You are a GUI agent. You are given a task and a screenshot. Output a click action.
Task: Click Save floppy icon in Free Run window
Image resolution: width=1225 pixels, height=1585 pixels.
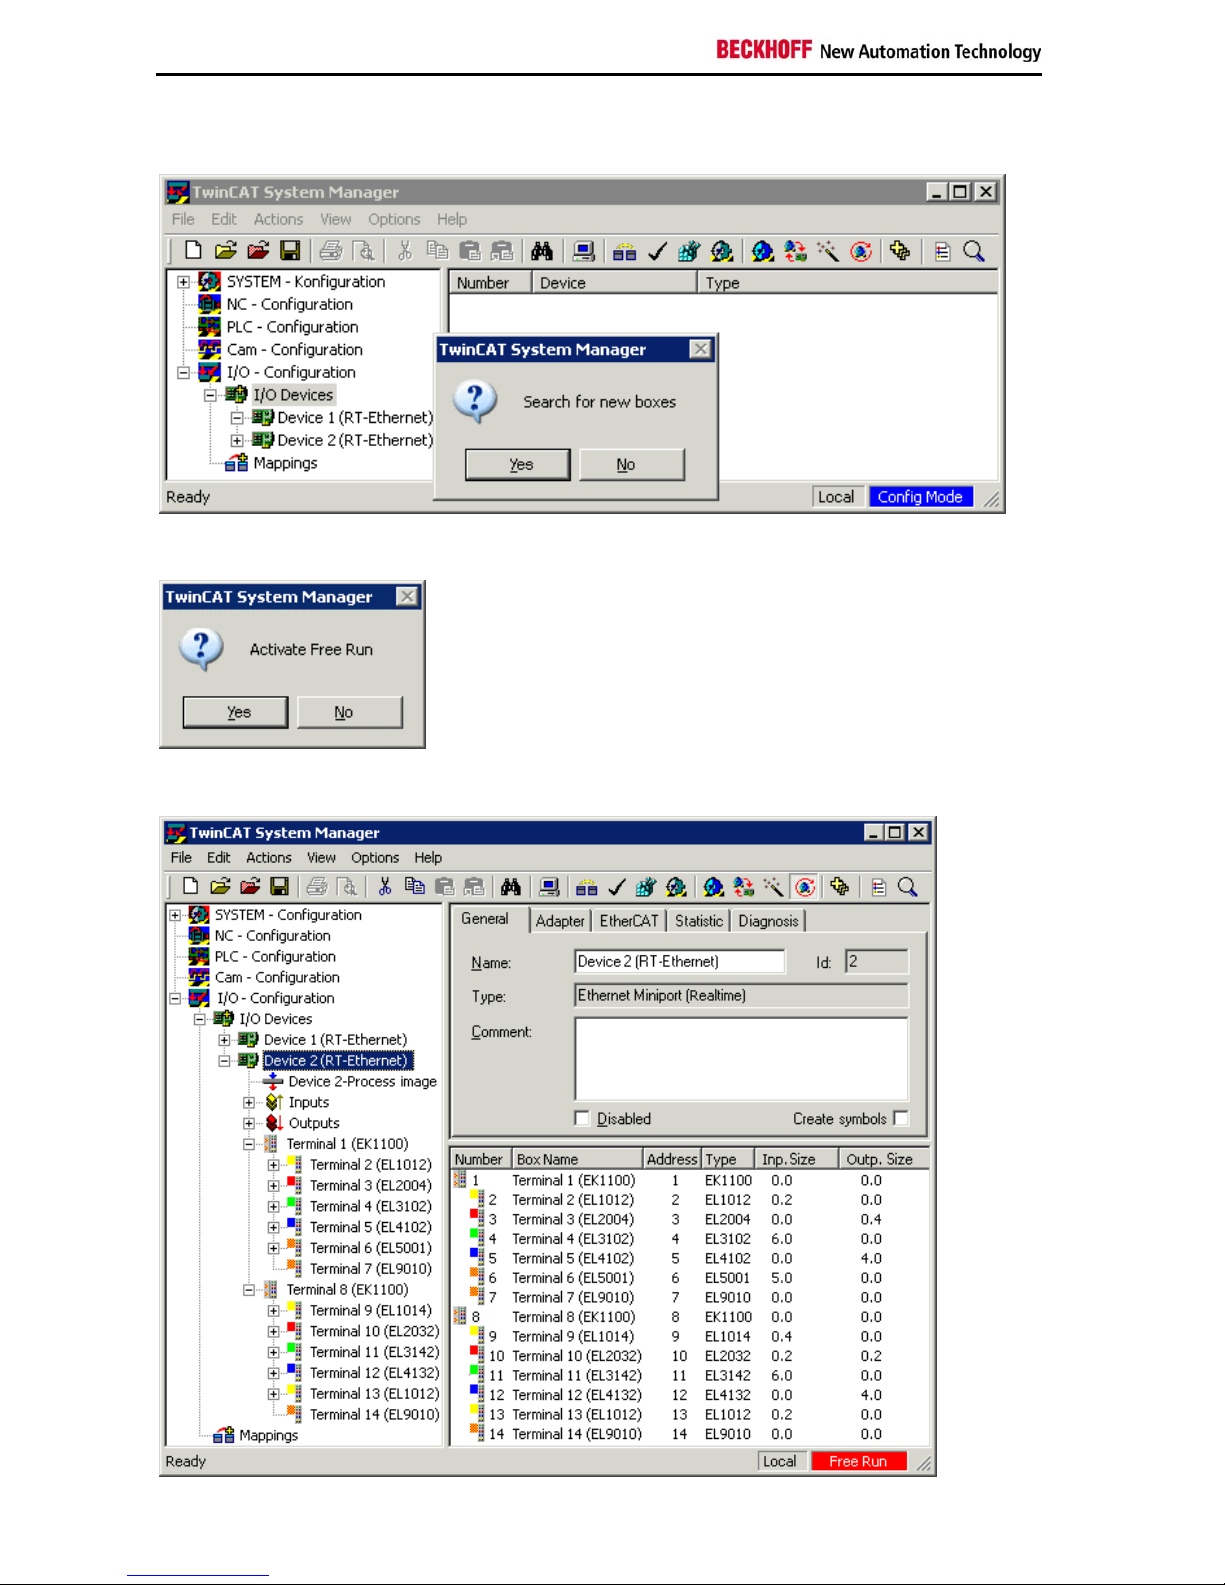click(279, 887)
